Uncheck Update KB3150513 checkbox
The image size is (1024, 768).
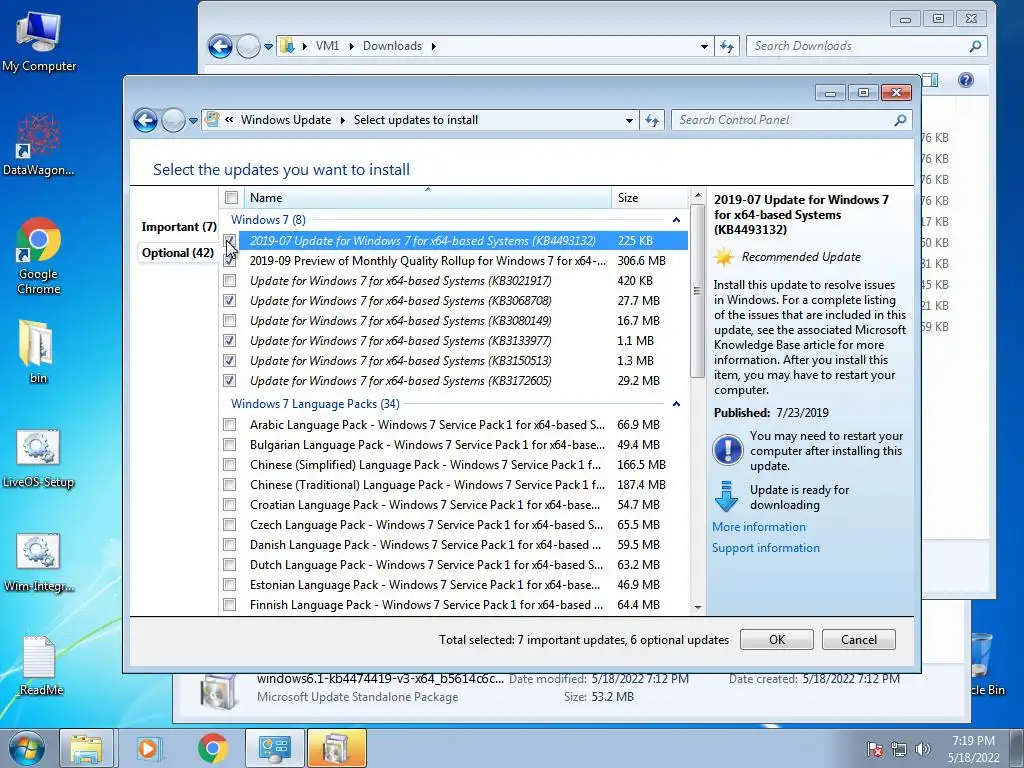point(229,360)
